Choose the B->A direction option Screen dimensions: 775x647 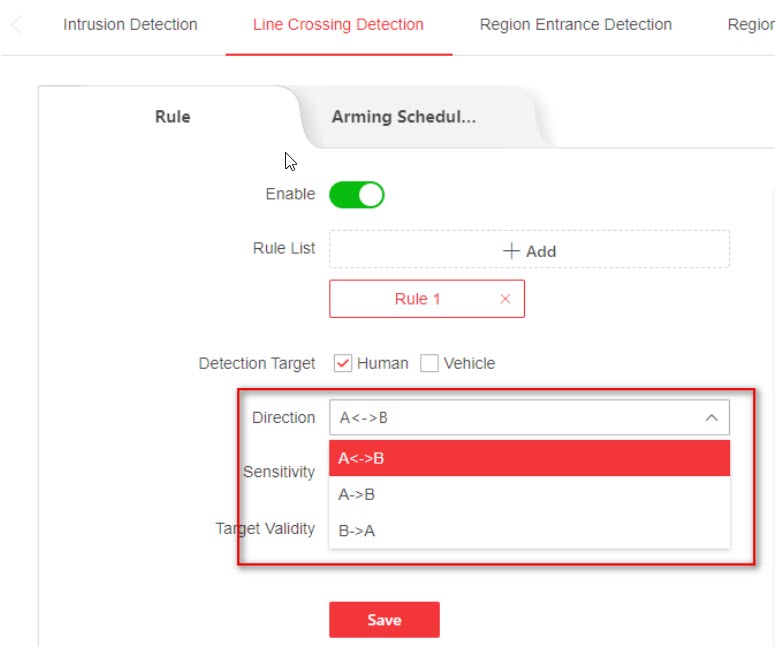coord(357,531)
